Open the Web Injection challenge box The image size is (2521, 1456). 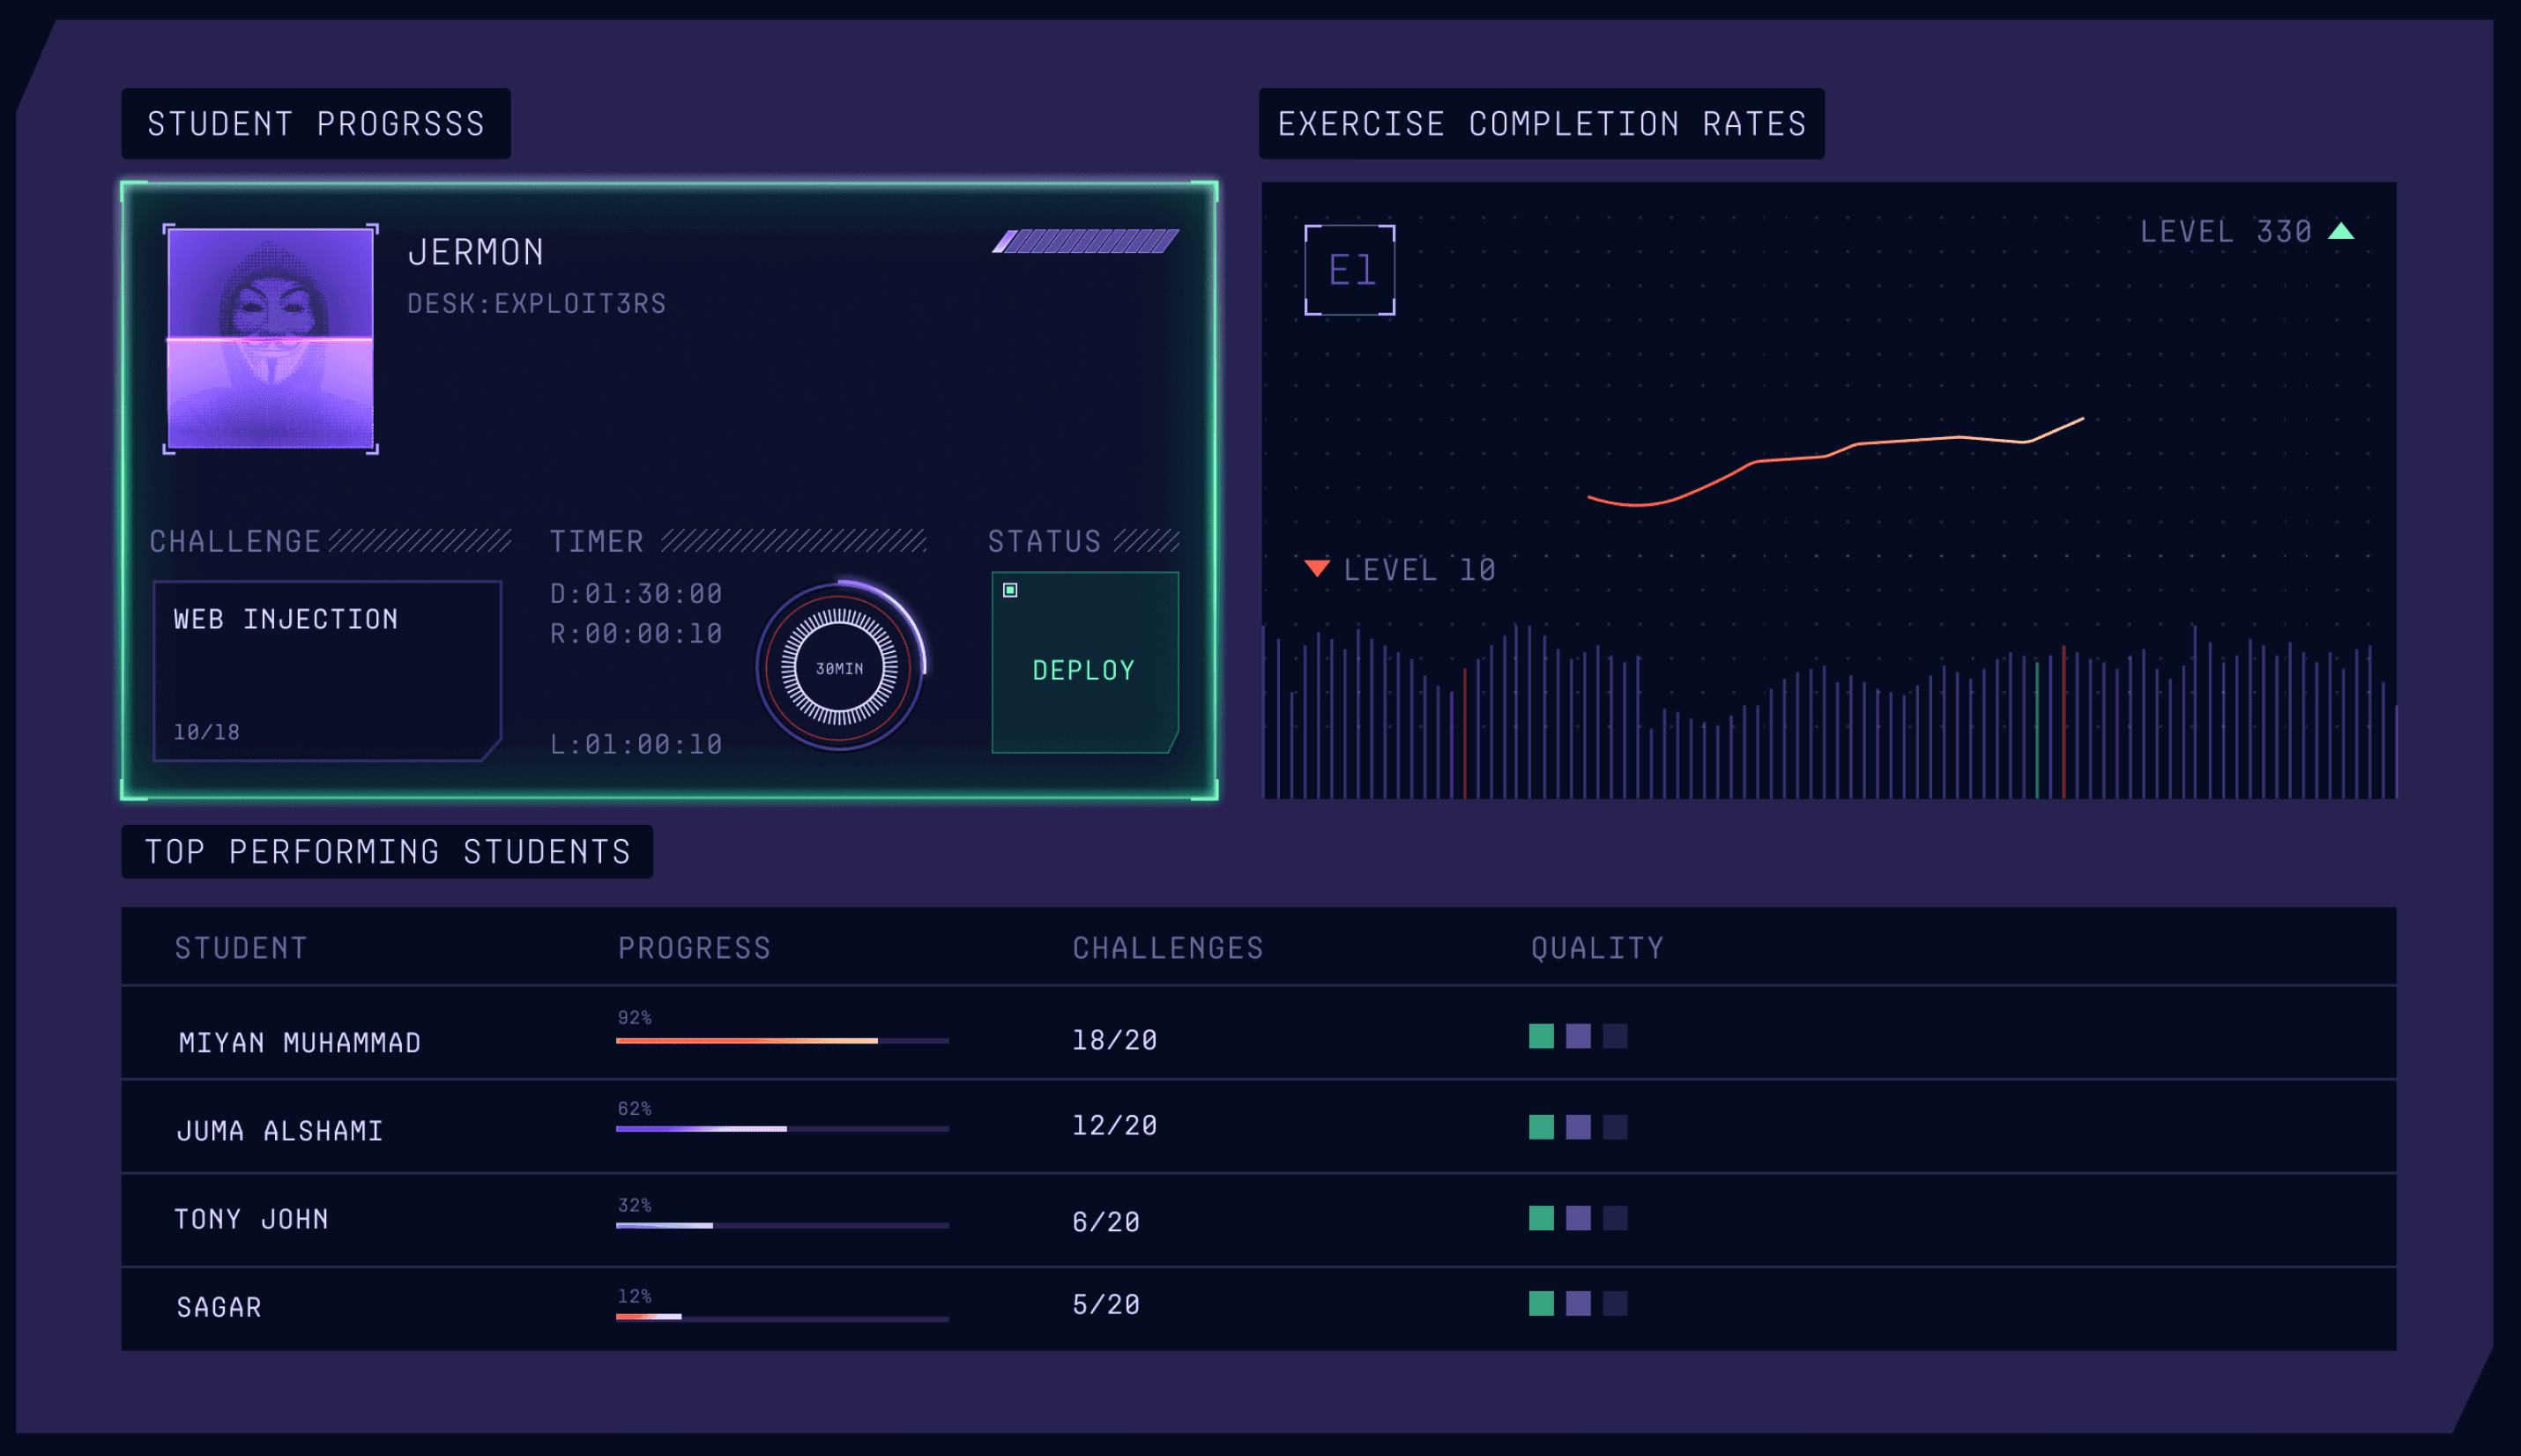click(326, 670)
